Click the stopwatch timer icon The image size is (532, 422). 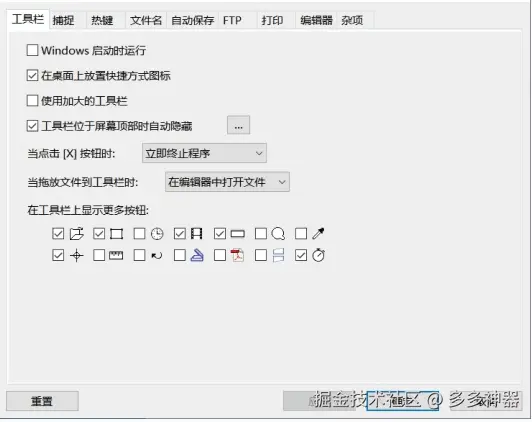coord(318,255)
